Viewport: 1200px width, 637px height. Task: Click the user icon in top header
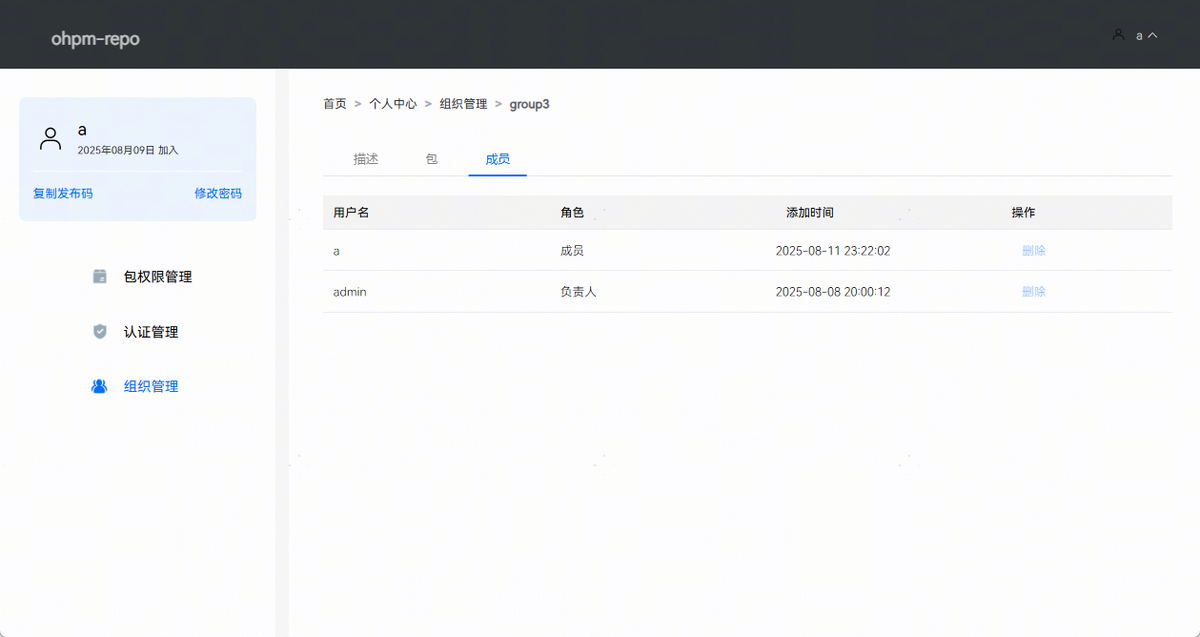1118,35
